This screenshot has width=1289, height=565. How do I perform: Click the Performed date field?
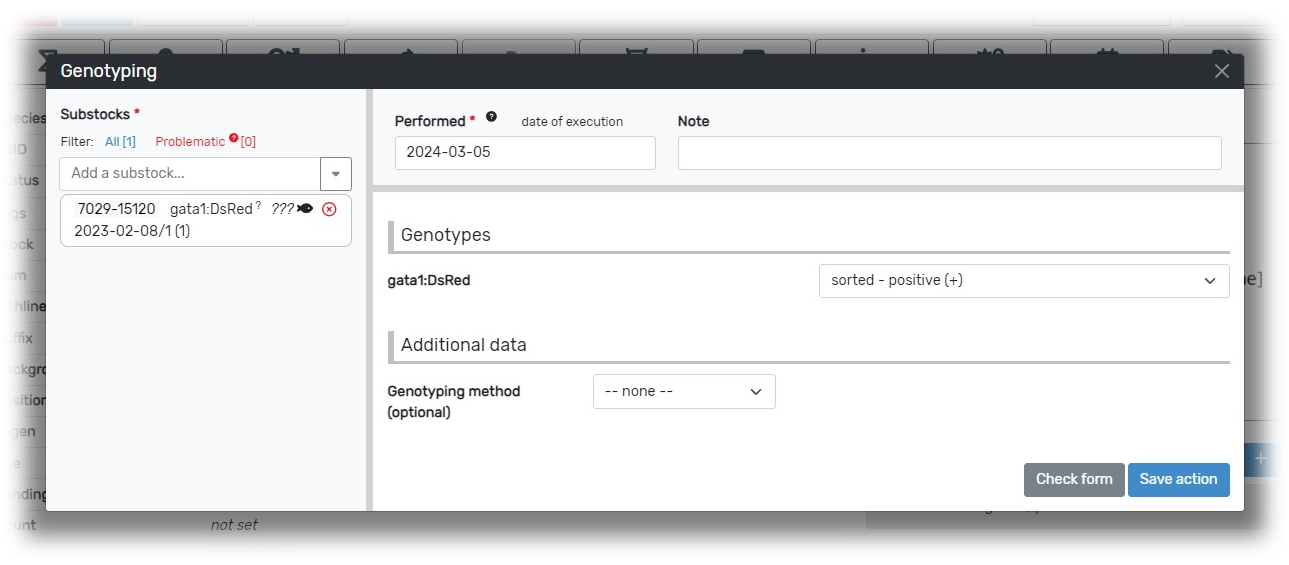point(525,153)
